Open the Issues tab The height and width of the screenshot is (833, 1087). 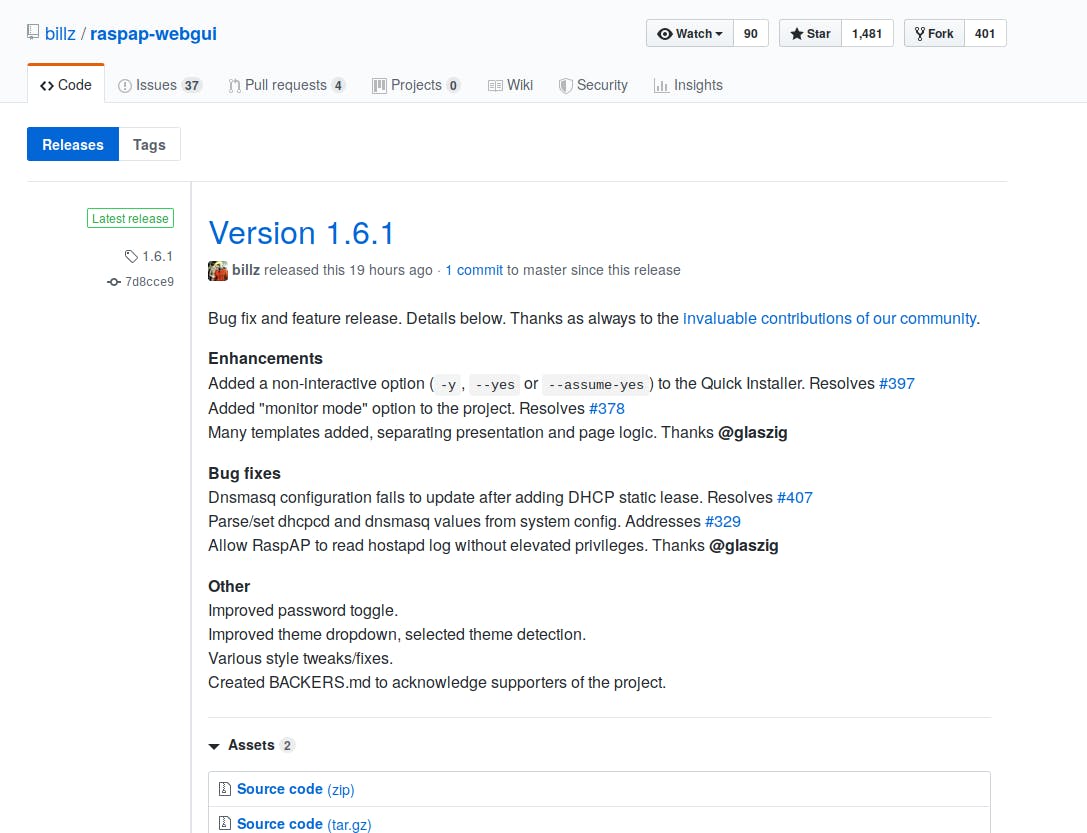pos(159,85)
